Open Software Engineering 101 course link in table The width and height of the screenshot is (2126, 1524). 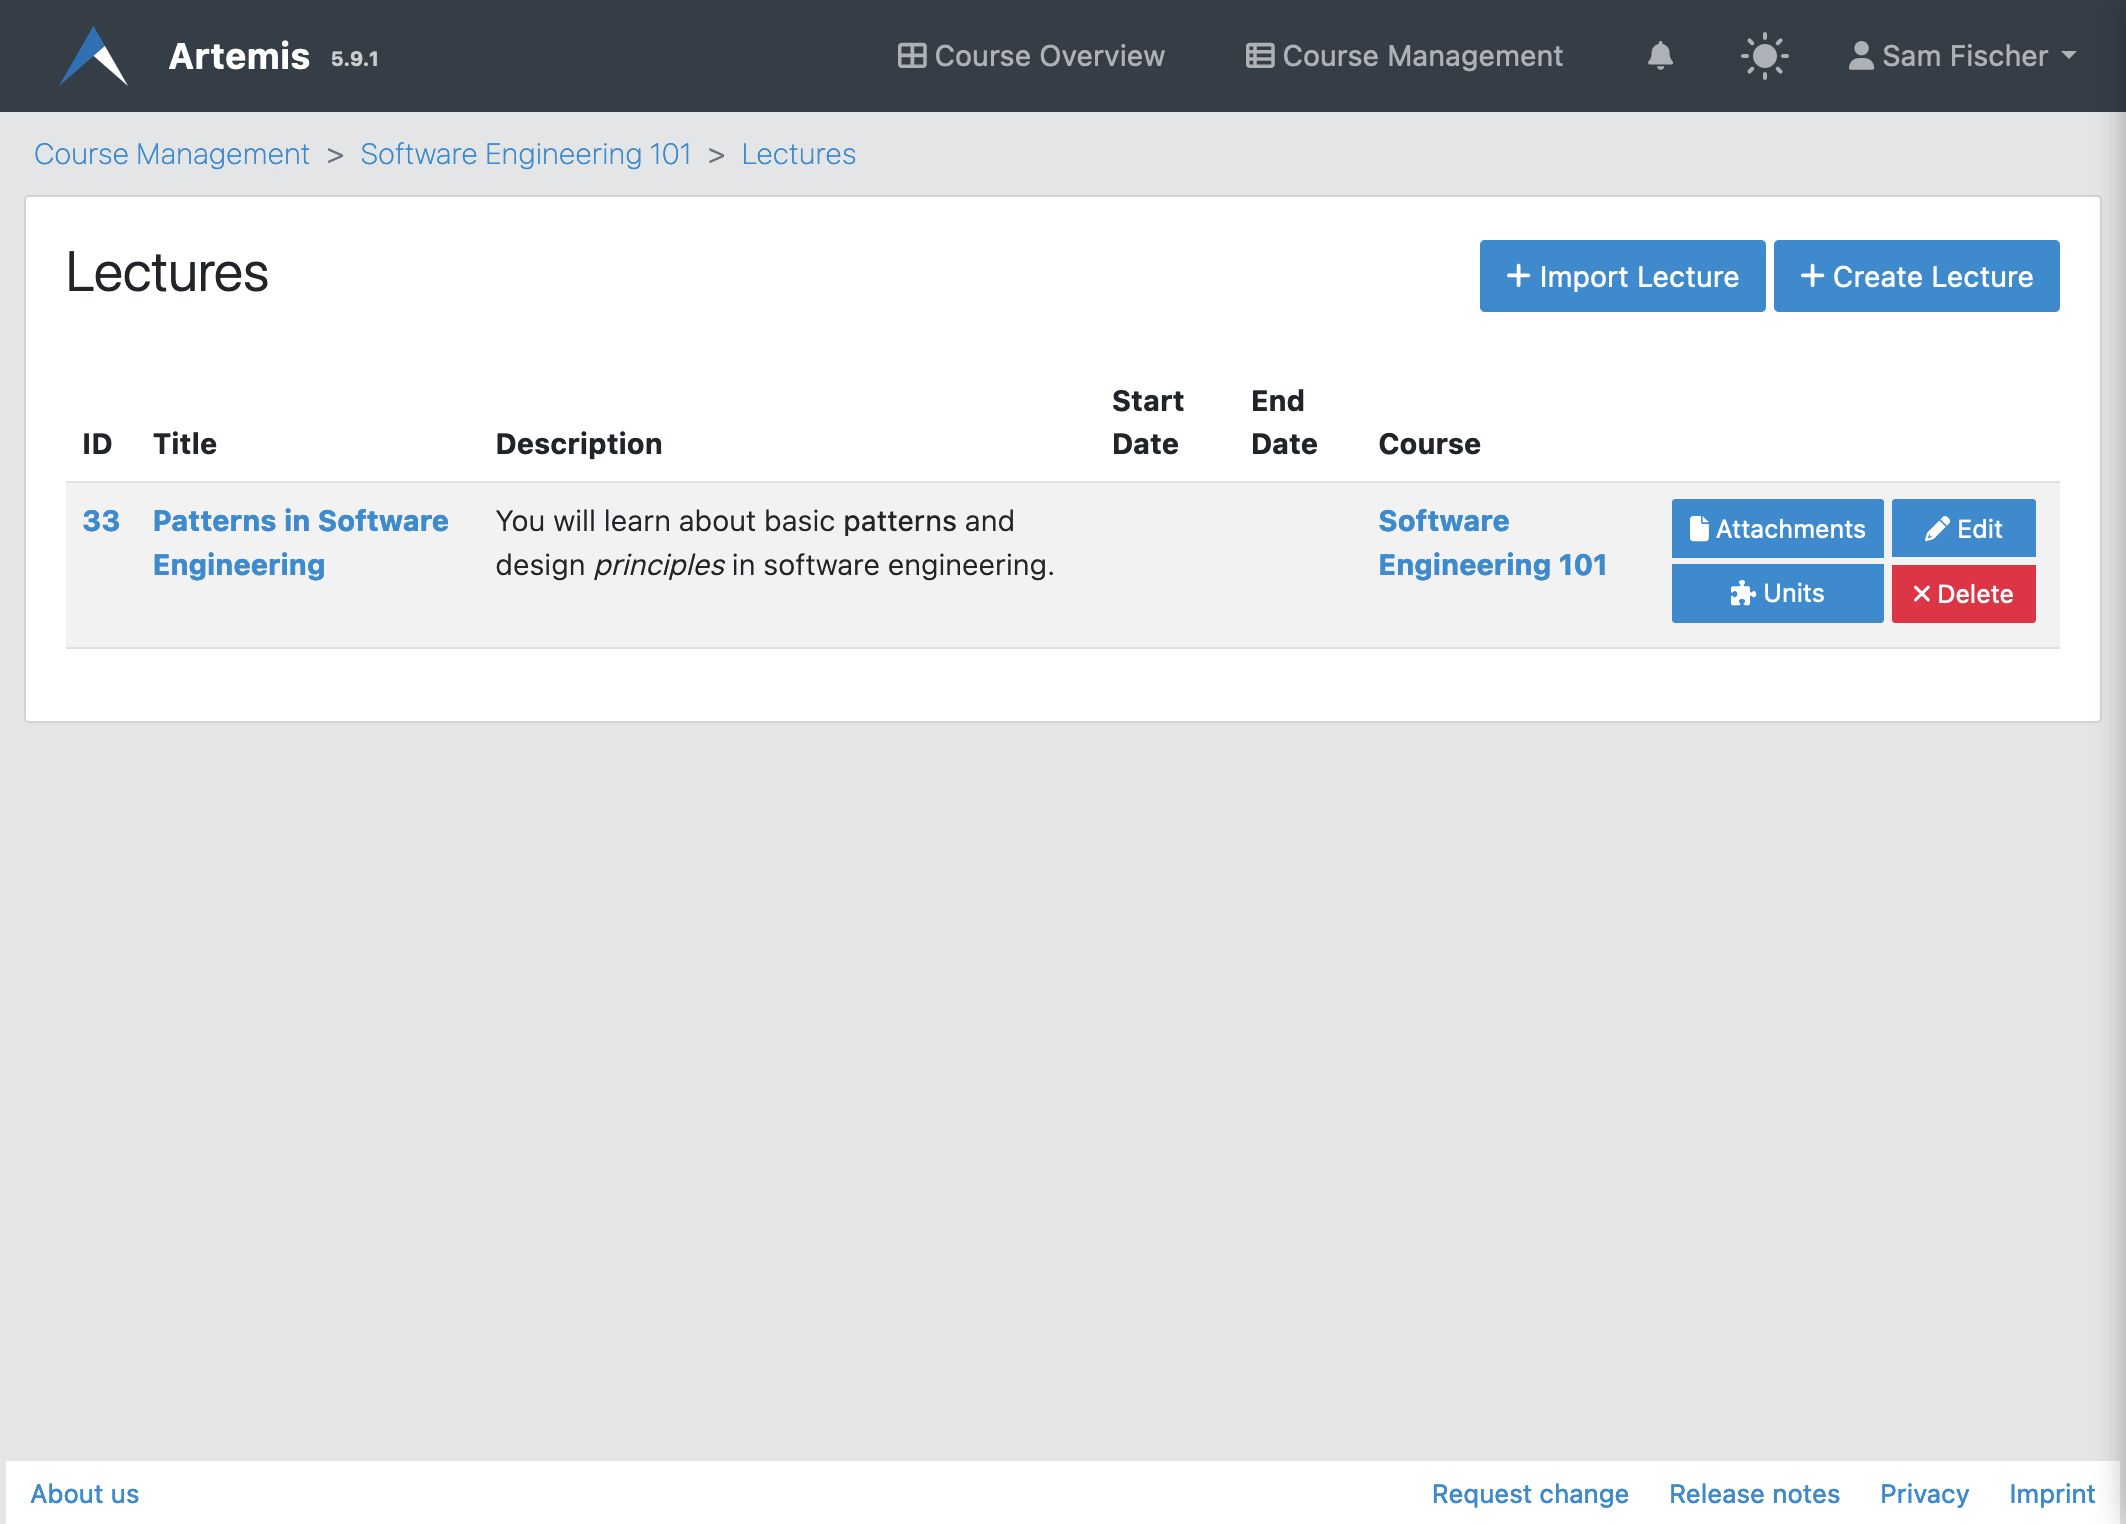coord(1492,542)
